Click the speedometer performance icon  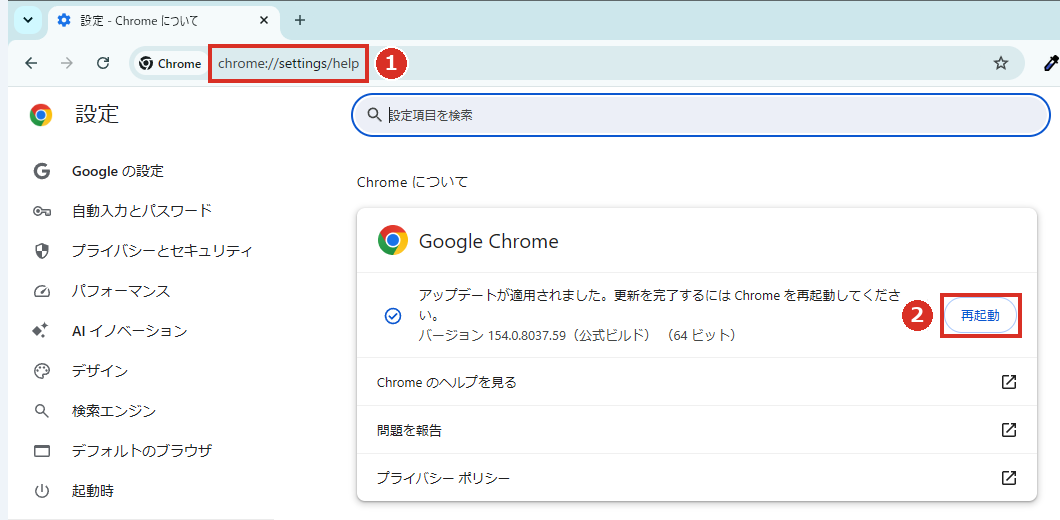[41, 292]
